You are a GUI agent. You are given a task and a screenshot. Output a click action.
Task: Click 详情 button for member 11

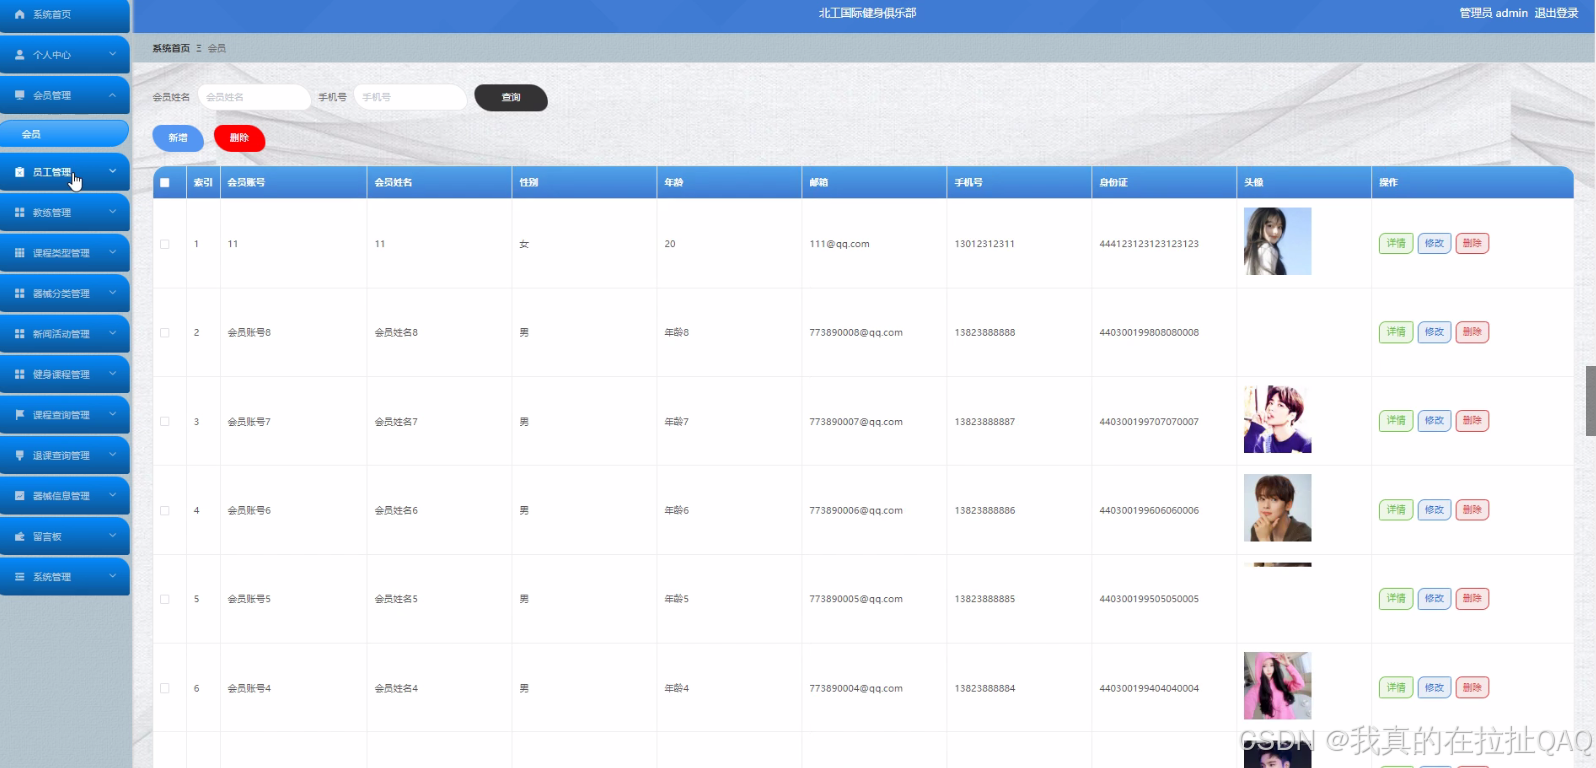(1396, 243)
